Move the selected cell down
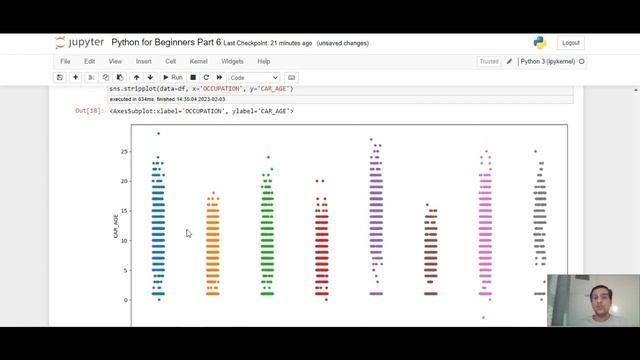Screen dimensions: 640x360 150,78
